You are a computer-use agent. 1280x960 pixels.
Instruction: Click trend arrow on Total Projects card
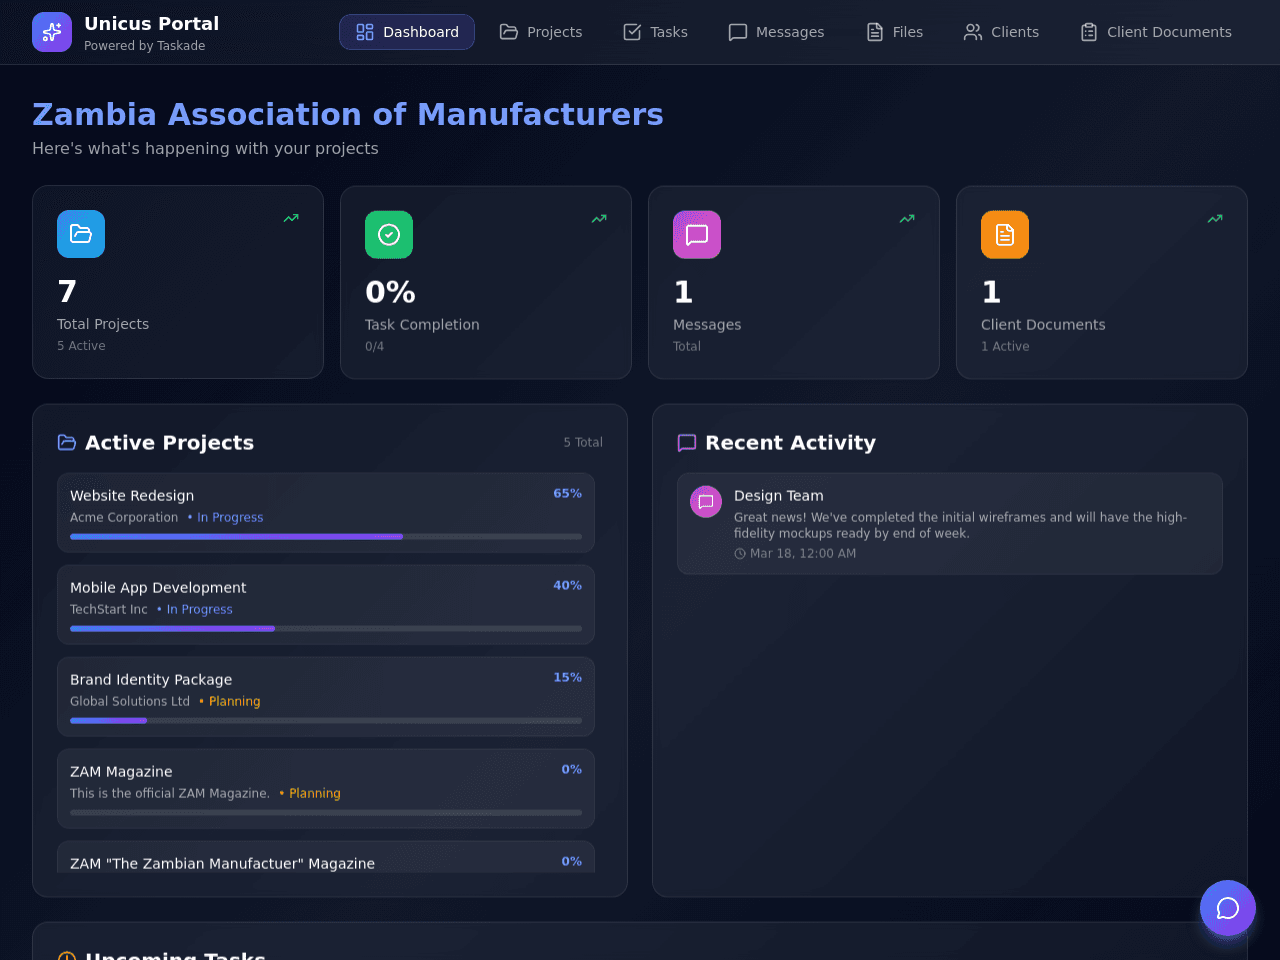click(291, 218)
